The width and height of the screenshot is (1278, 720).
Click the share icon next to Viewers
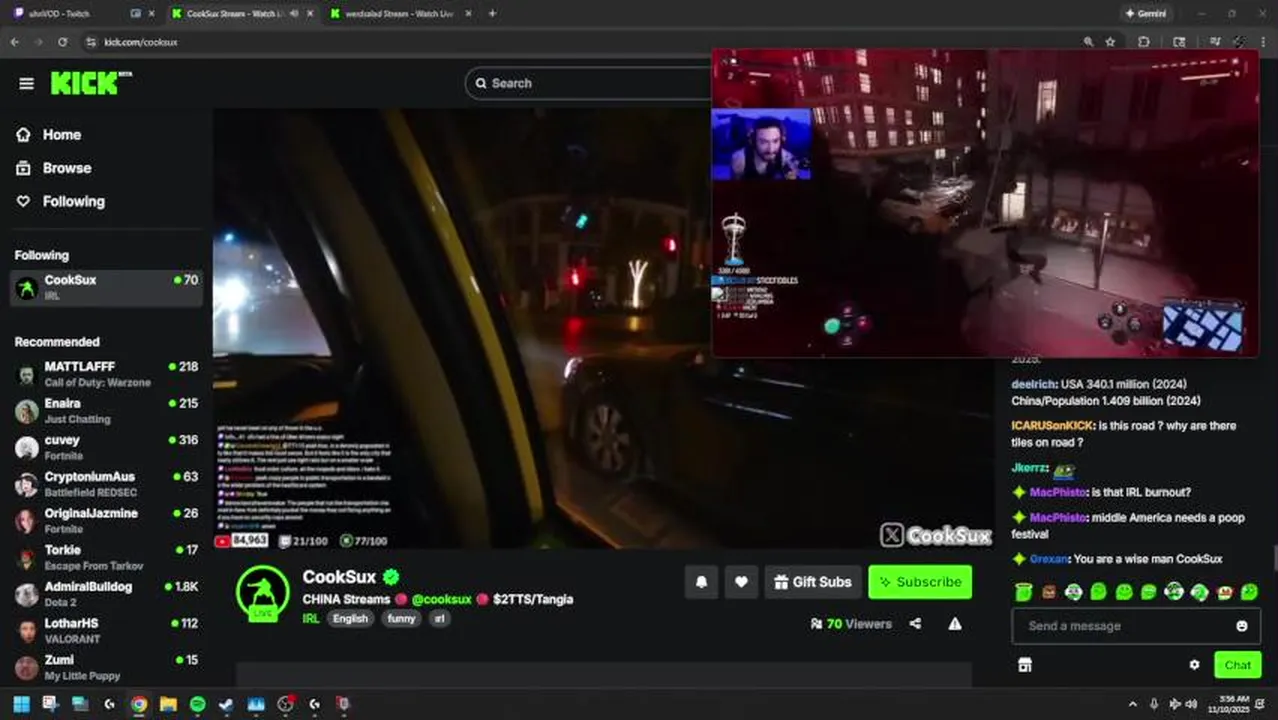[x=915, y=624]
